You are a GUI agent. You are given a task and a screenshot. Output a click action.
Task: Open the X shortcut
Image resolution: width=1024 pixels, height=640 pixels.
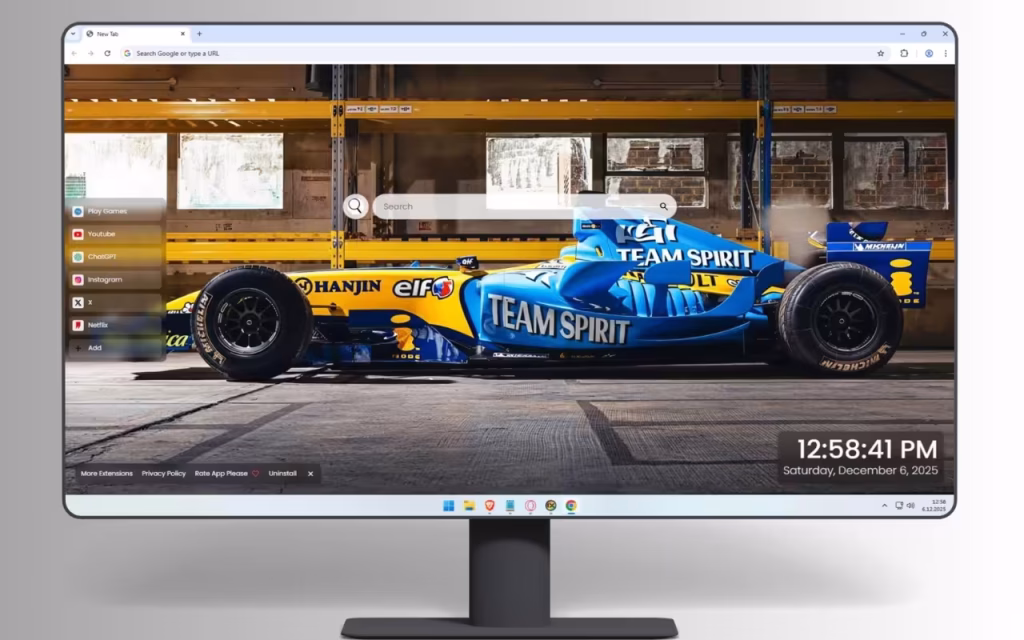click(x=115, y=302)
